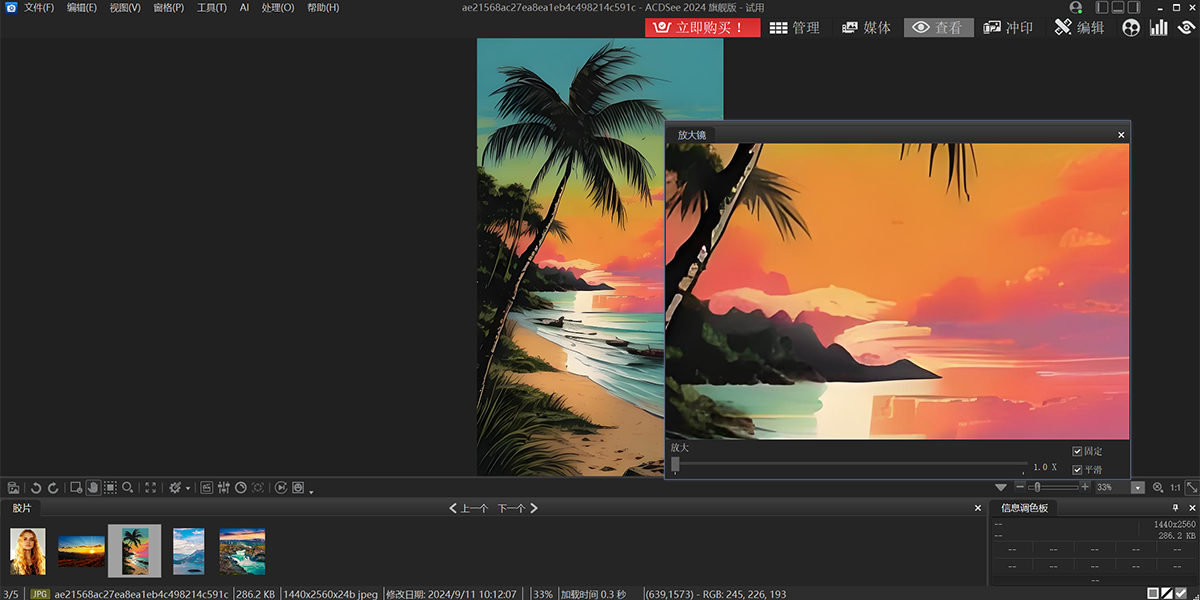This screenshot has width=1200, height=600.
Task: Open the 工具(T) menu
Action: 211,8
